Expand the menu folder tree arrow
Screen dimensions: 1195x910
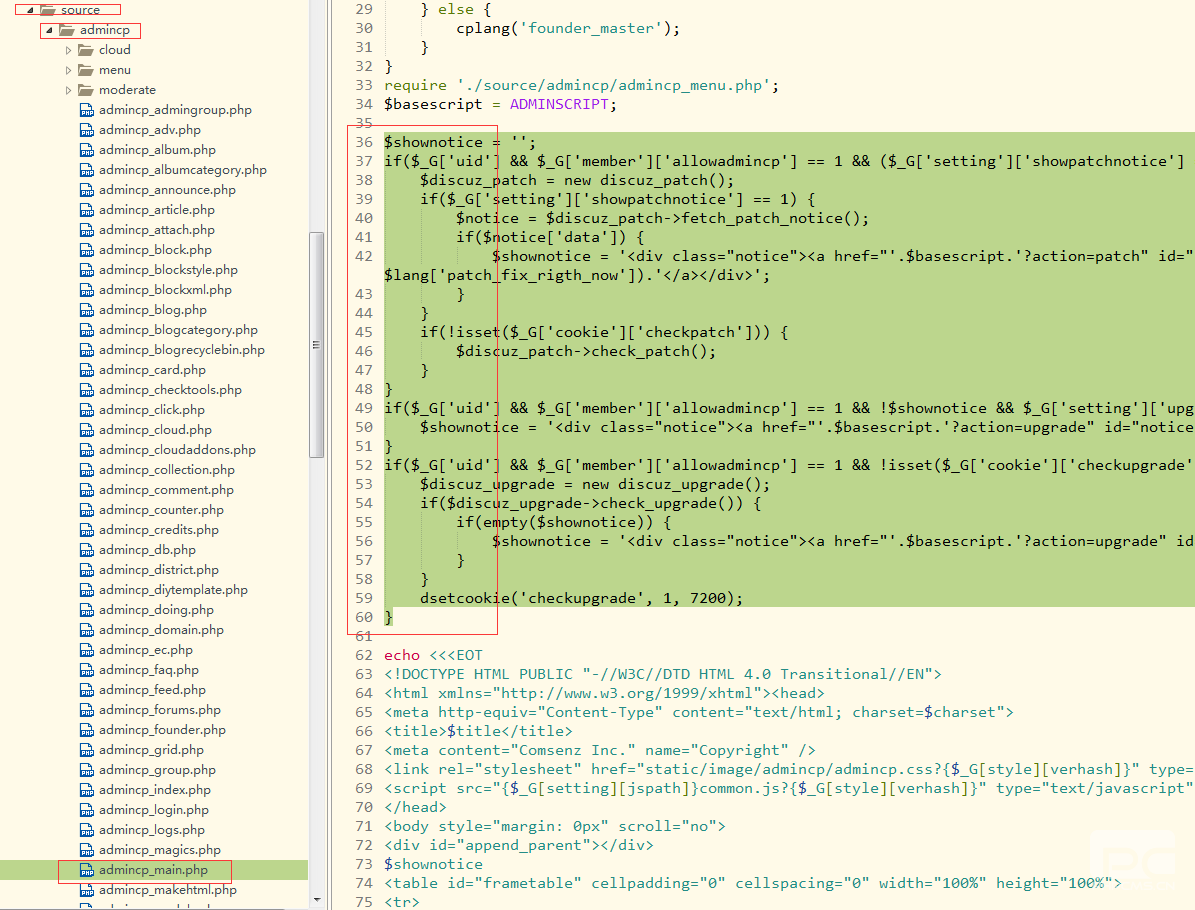pos(69,70)
